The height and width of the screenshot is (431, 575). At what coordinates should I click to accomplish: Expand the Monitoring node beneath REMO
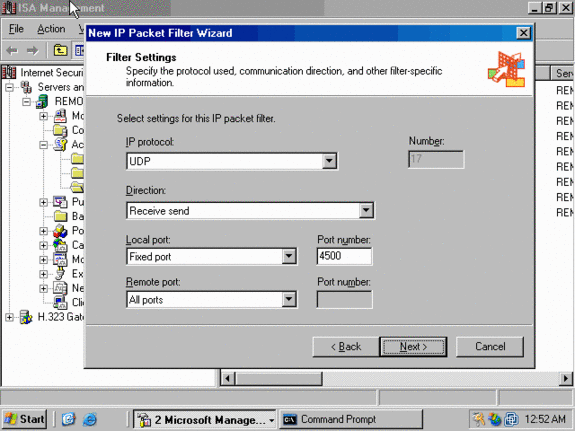click(43, 116)
